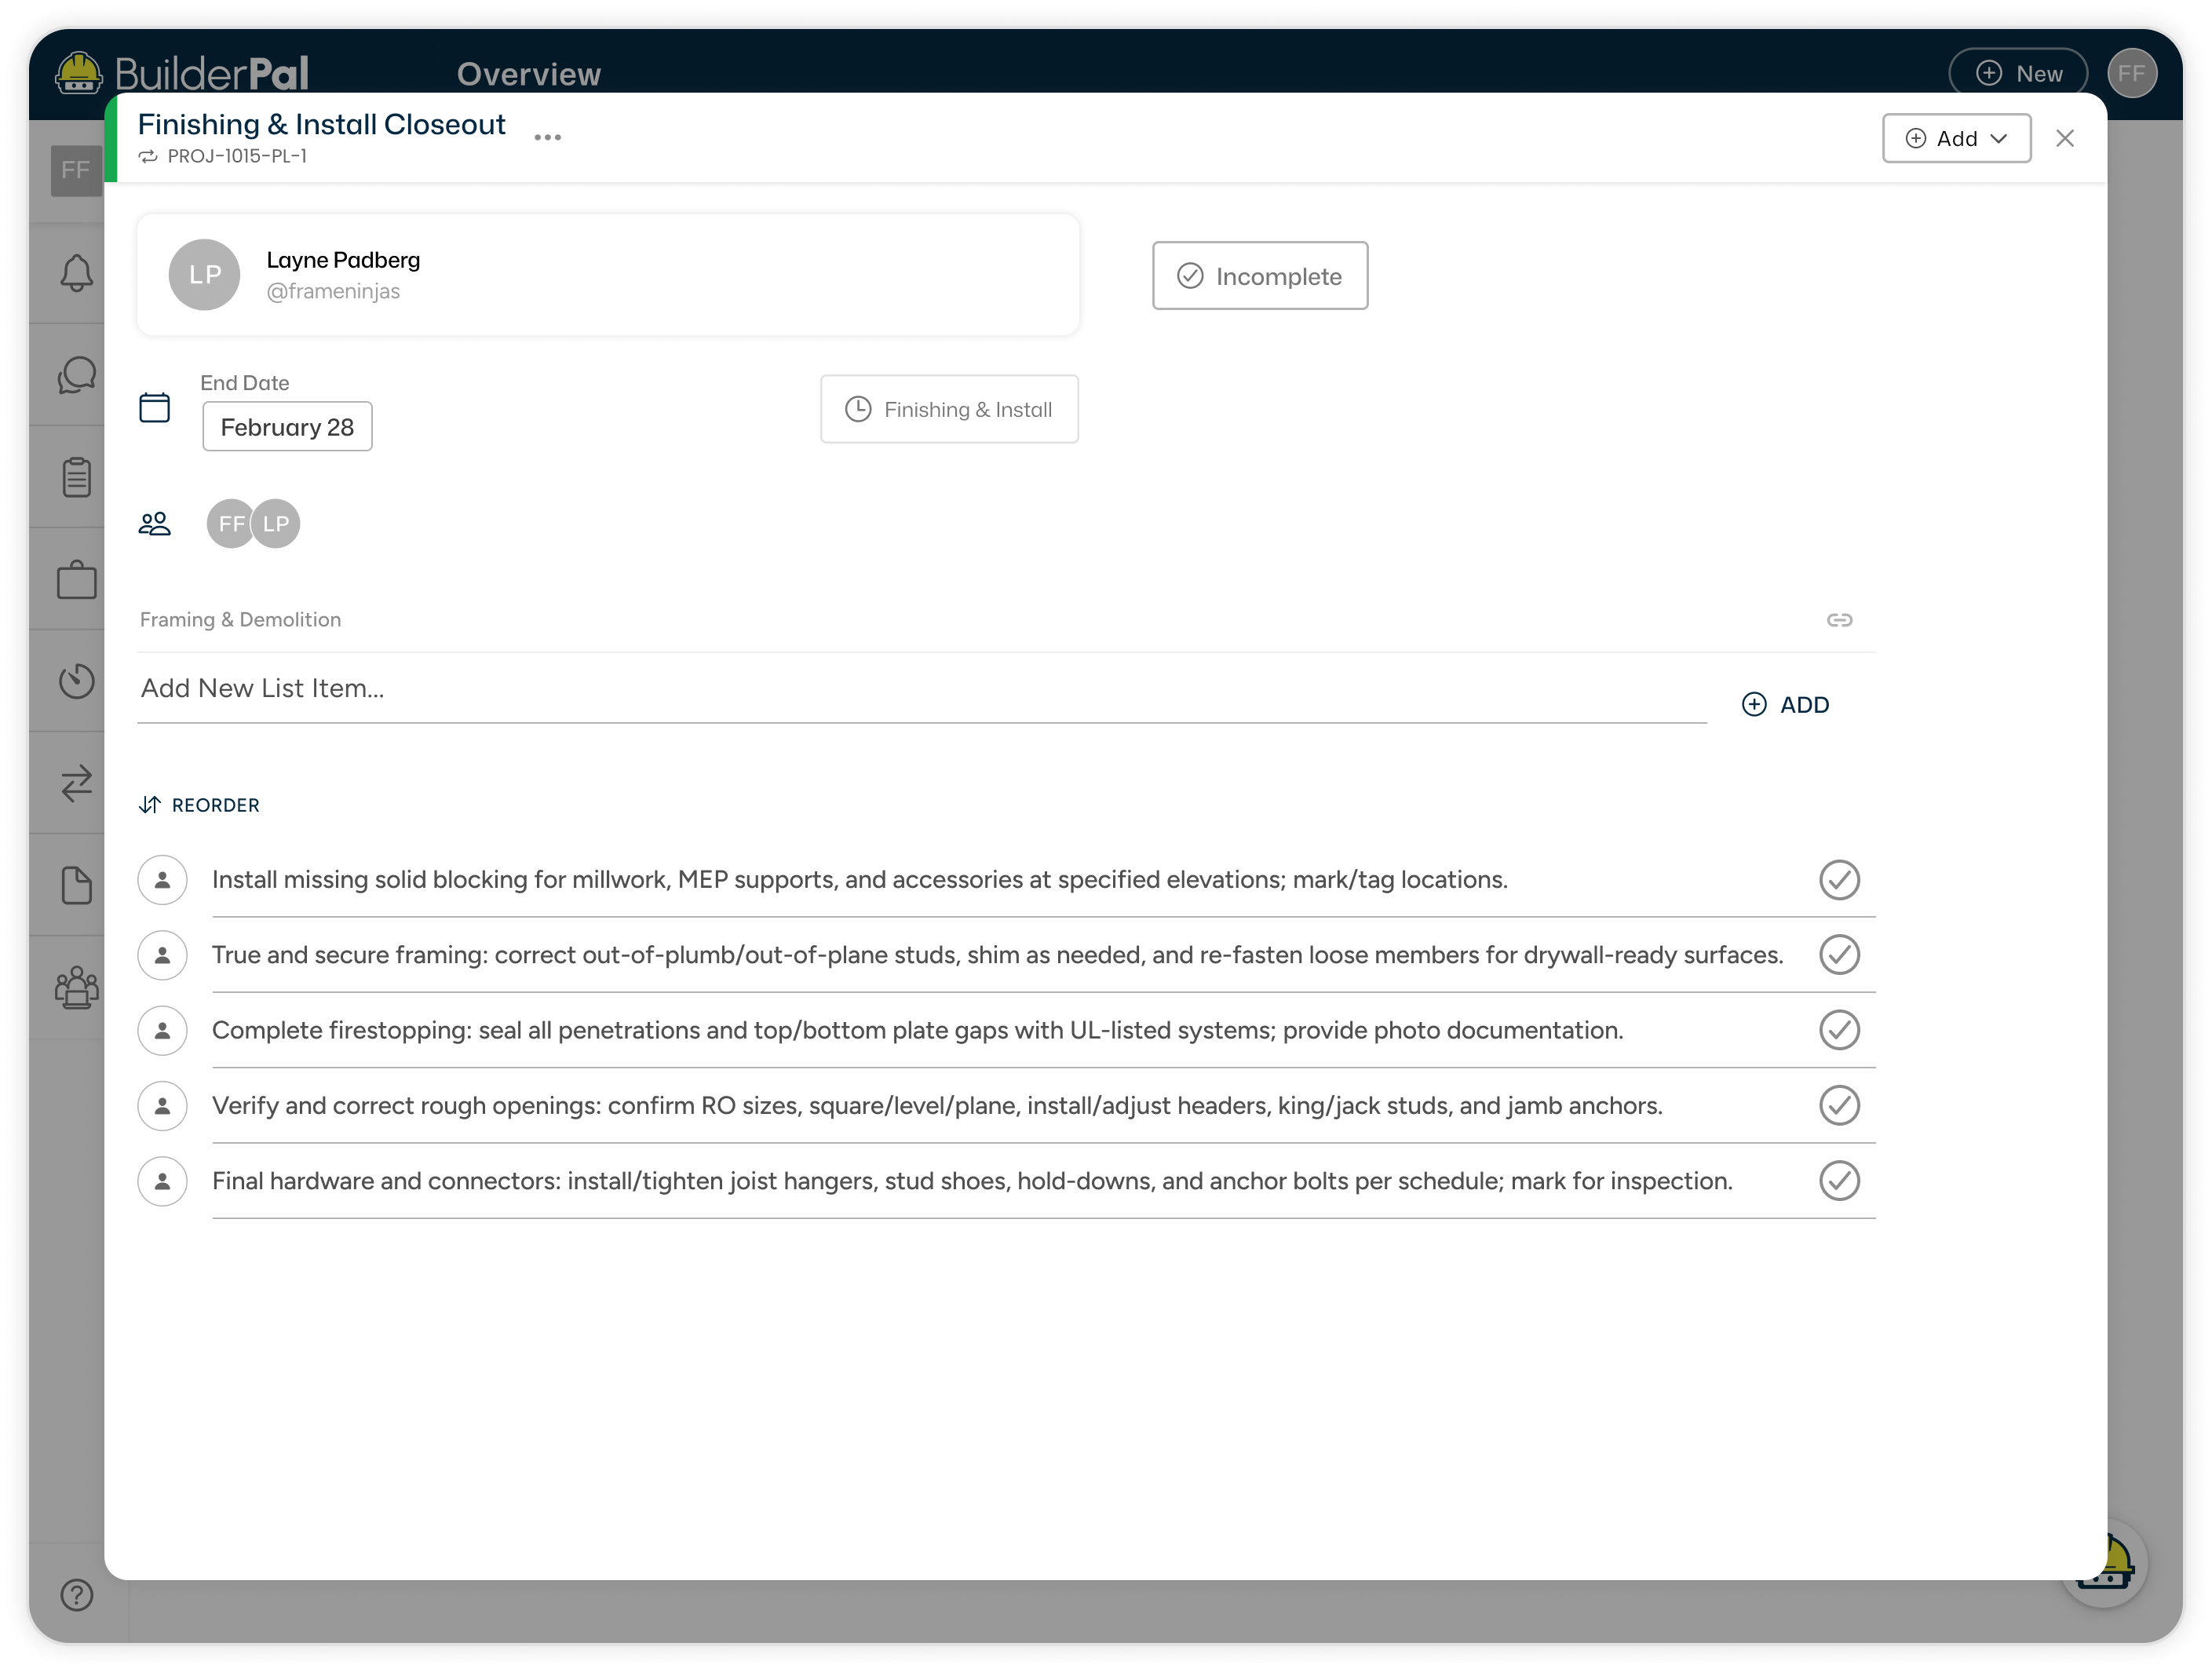Check off the solid blocking install item

coord(1839,880)
